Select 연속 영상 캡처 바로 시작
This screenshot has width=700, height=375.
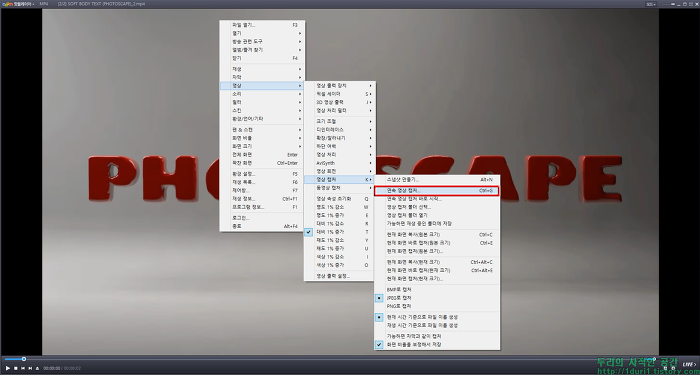click(437, 199)
